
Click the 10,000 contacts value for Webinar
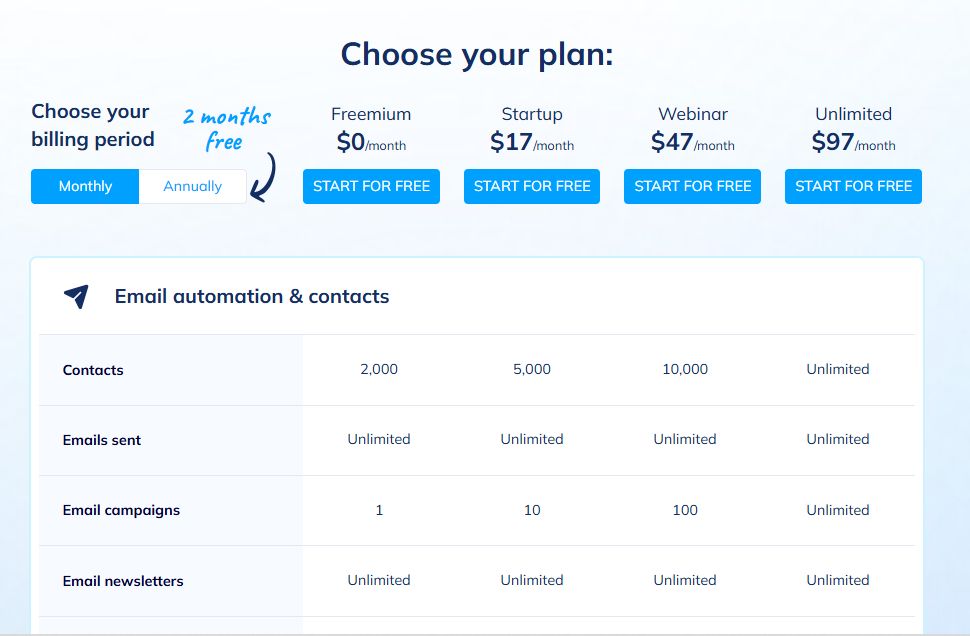pyautogui.click(x=685, y=369)
